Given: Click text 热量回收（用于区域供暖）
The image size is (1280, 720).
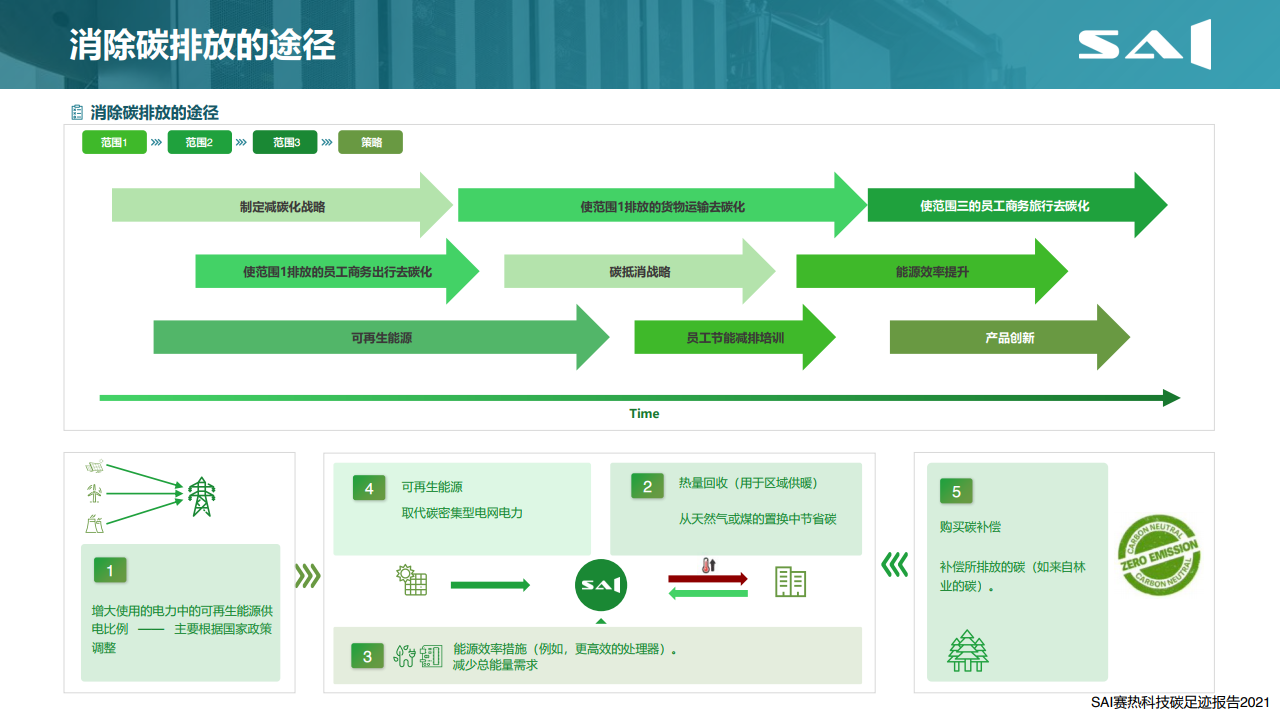Looking at the screenshot, I should point(748,483).
